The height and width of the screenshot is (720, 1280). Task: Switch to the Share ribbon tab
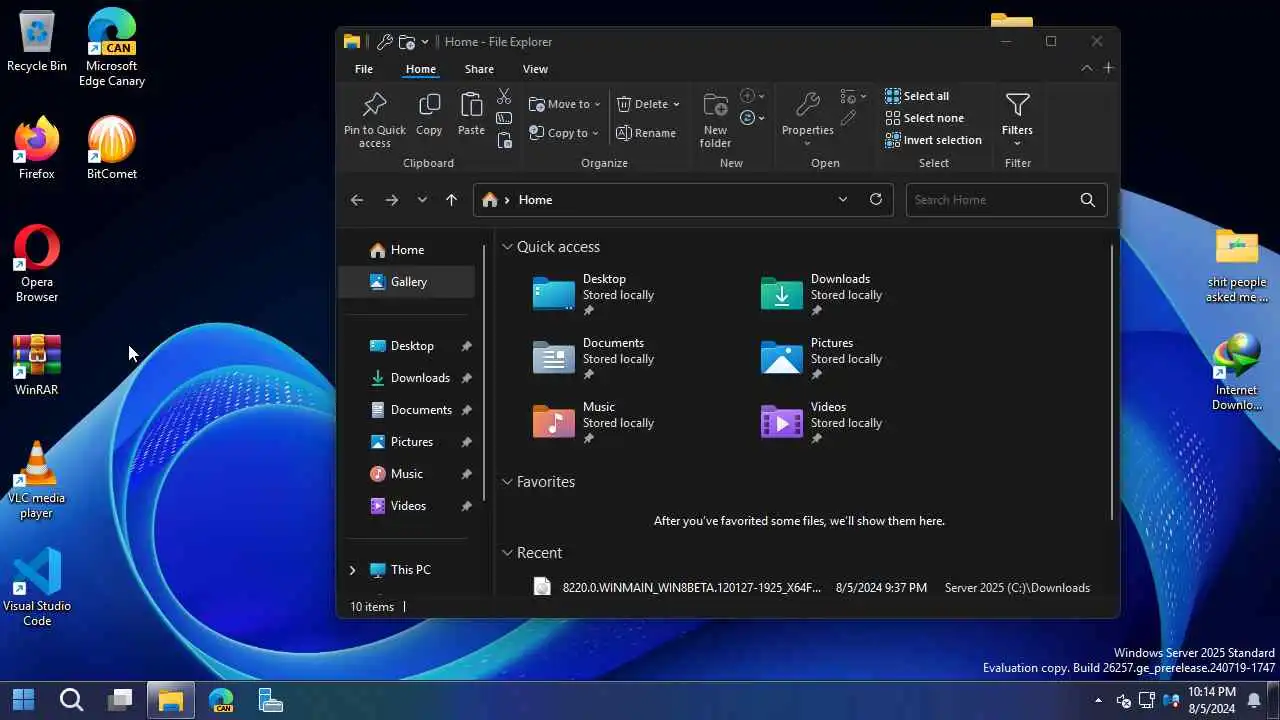click(x=479, y=69)
